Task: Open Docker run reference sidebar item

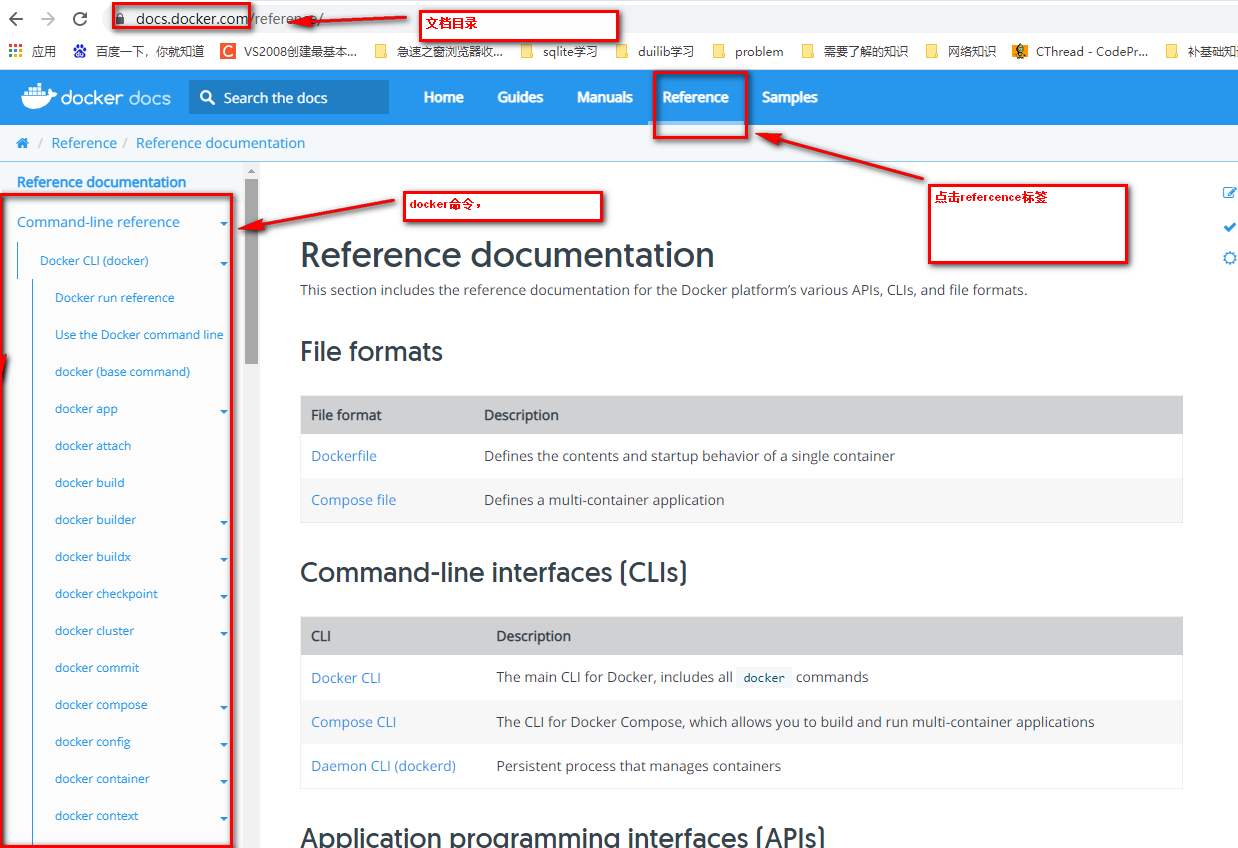Action: click(x=115, y=298)
